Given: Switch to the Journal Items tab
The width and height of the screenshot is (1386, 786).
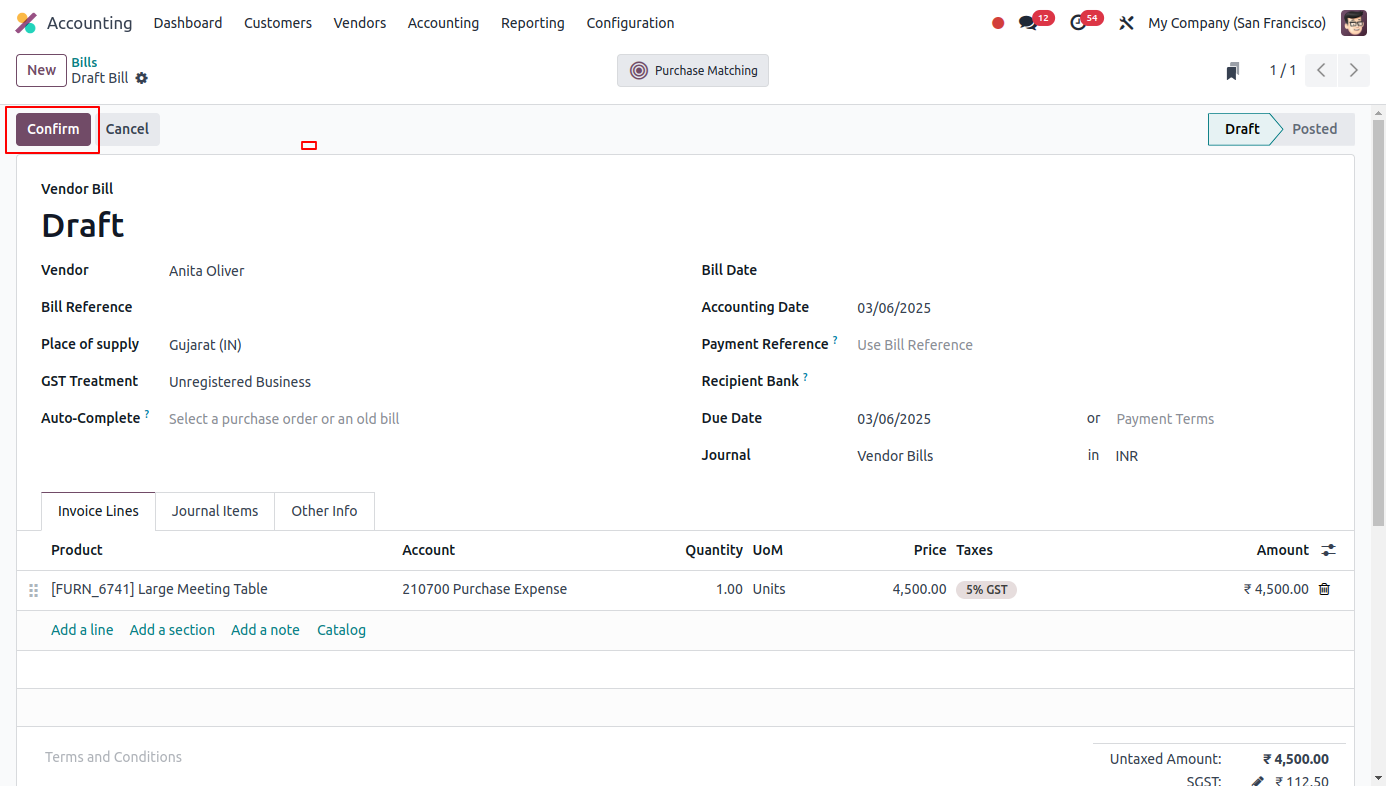Looking at the screenshot, I should [x=214, y=511].
